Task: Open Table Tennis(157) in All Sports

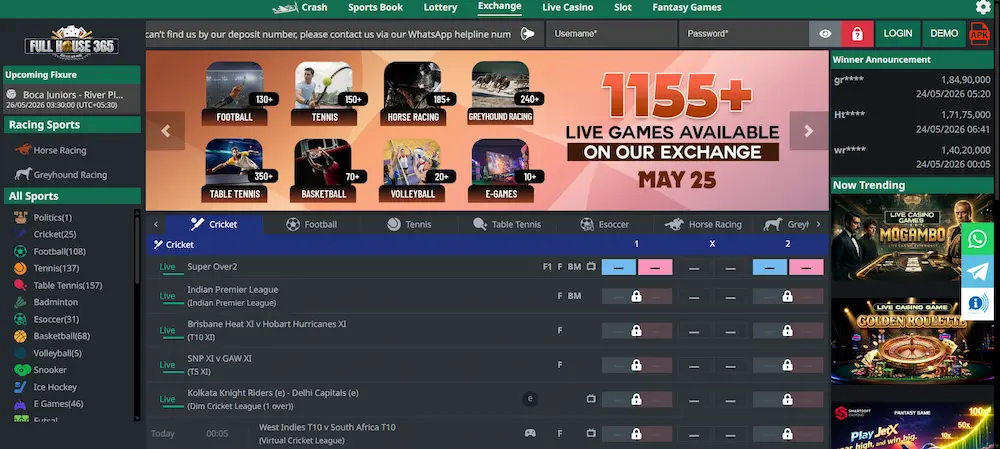Action: [58, 285]
